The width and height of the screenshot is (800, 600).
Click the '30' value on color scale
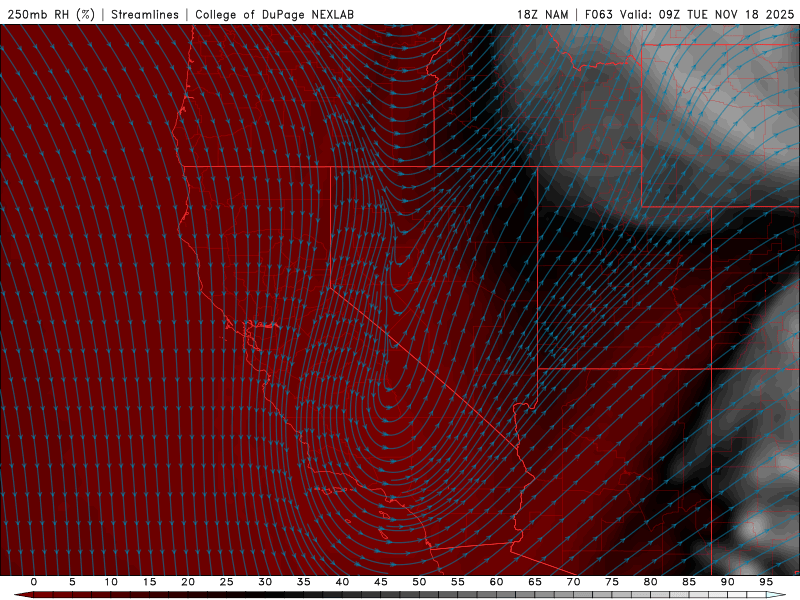coord(265,582)
